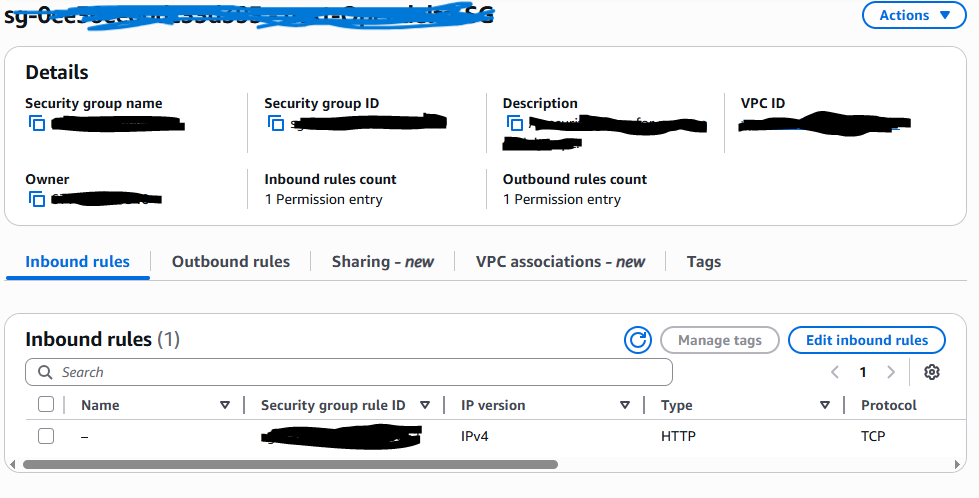979x498 pixels.
Task: Copy the Security group ID value
Action: pos(276,124)
